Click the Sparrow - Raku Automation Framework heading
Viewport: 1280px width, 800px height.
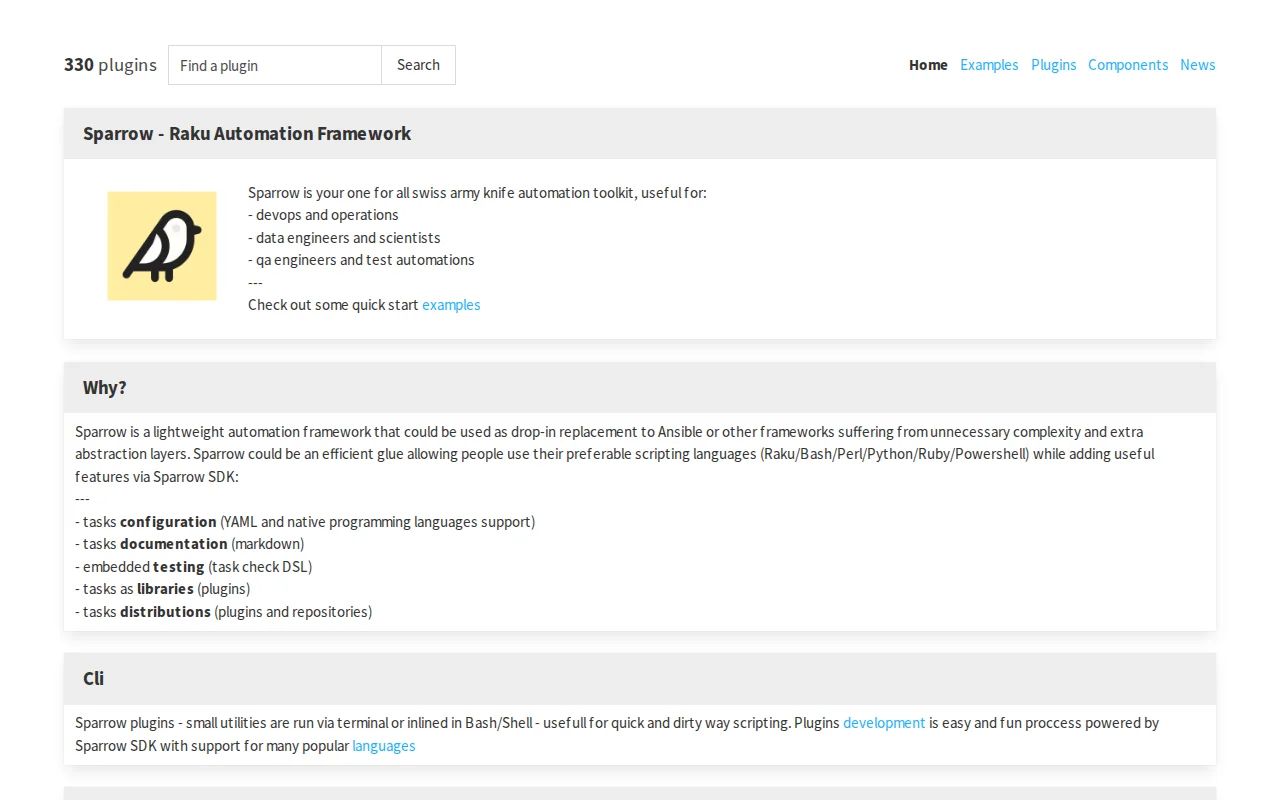(x=247, y=134)
